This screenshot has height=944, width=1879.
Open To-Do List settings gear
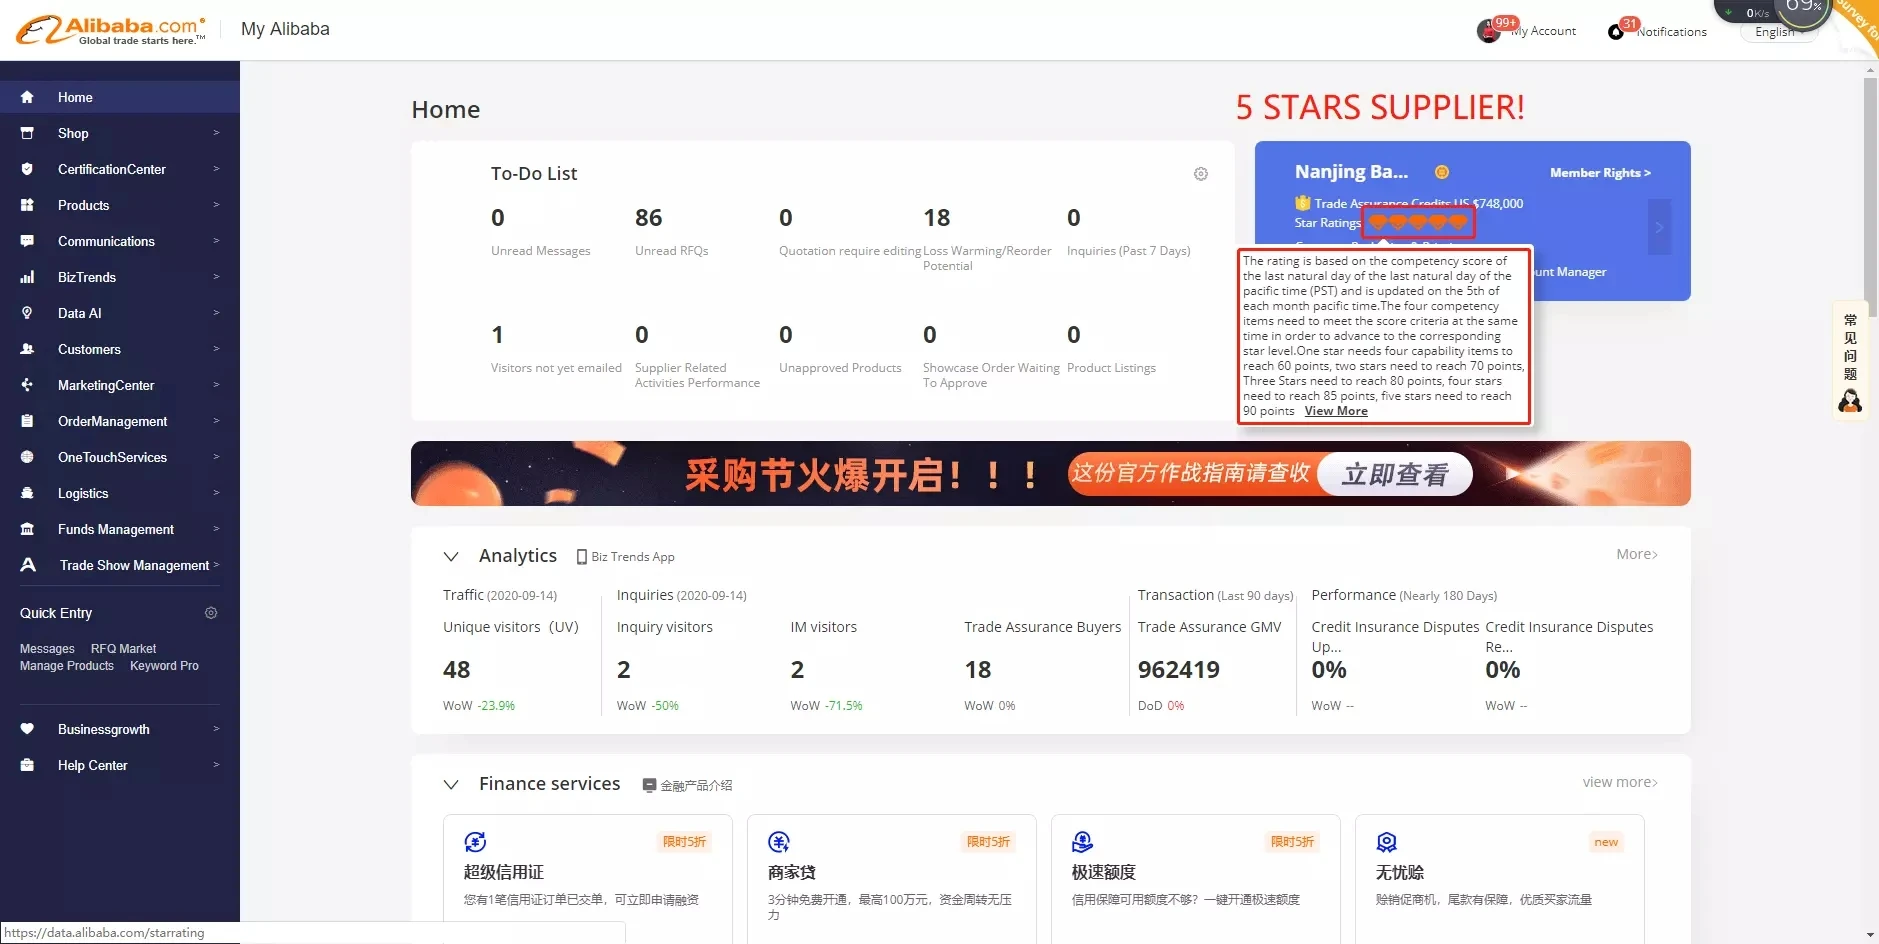tap(1201, 174)
